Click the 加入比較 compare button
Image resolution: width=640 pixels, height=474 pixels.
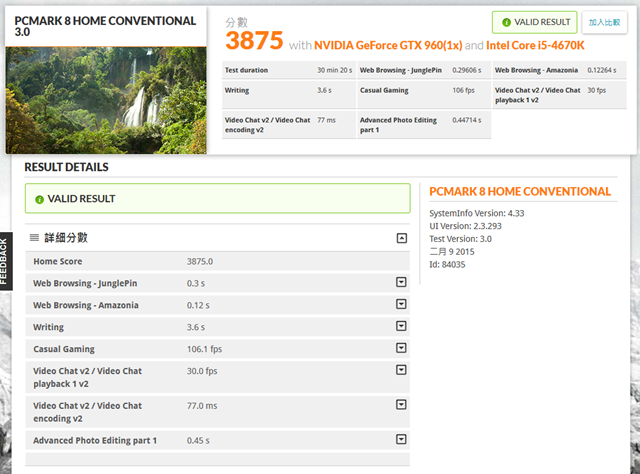[x=604, y=22]
